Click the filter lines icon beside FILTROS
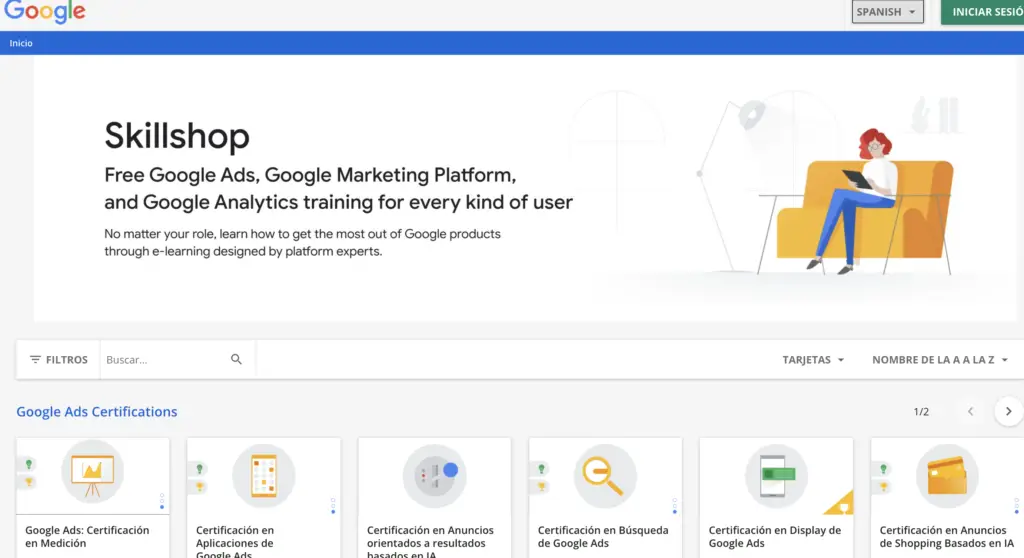Viewport: 1024px width, 558px height. 35,359
